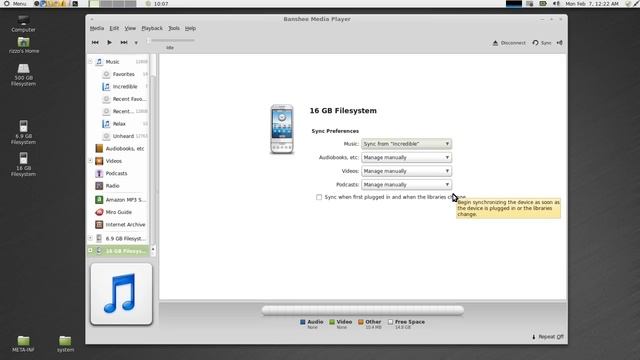Image resolution: width=640 pixels, height=360 pixels.
Task: Expand the Videos tree node
Action: [90, 161]
